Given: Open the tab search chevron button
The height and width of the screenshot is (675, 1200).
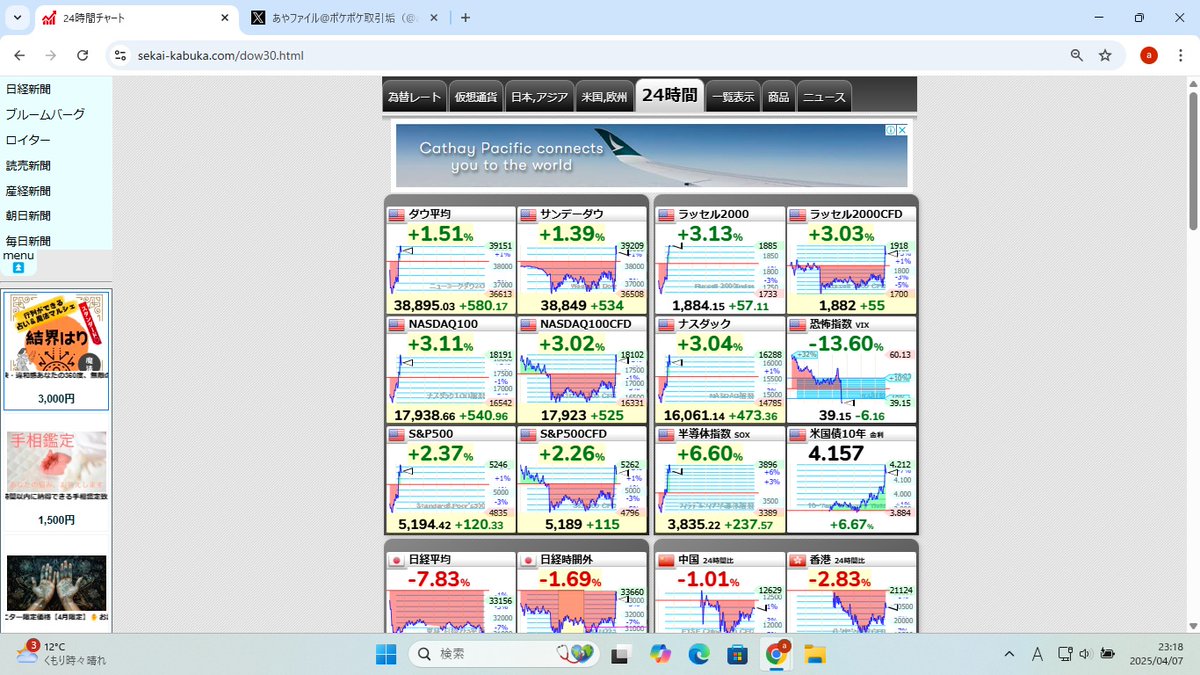Looking at the screenshot, I should click(x=18, y=18).
